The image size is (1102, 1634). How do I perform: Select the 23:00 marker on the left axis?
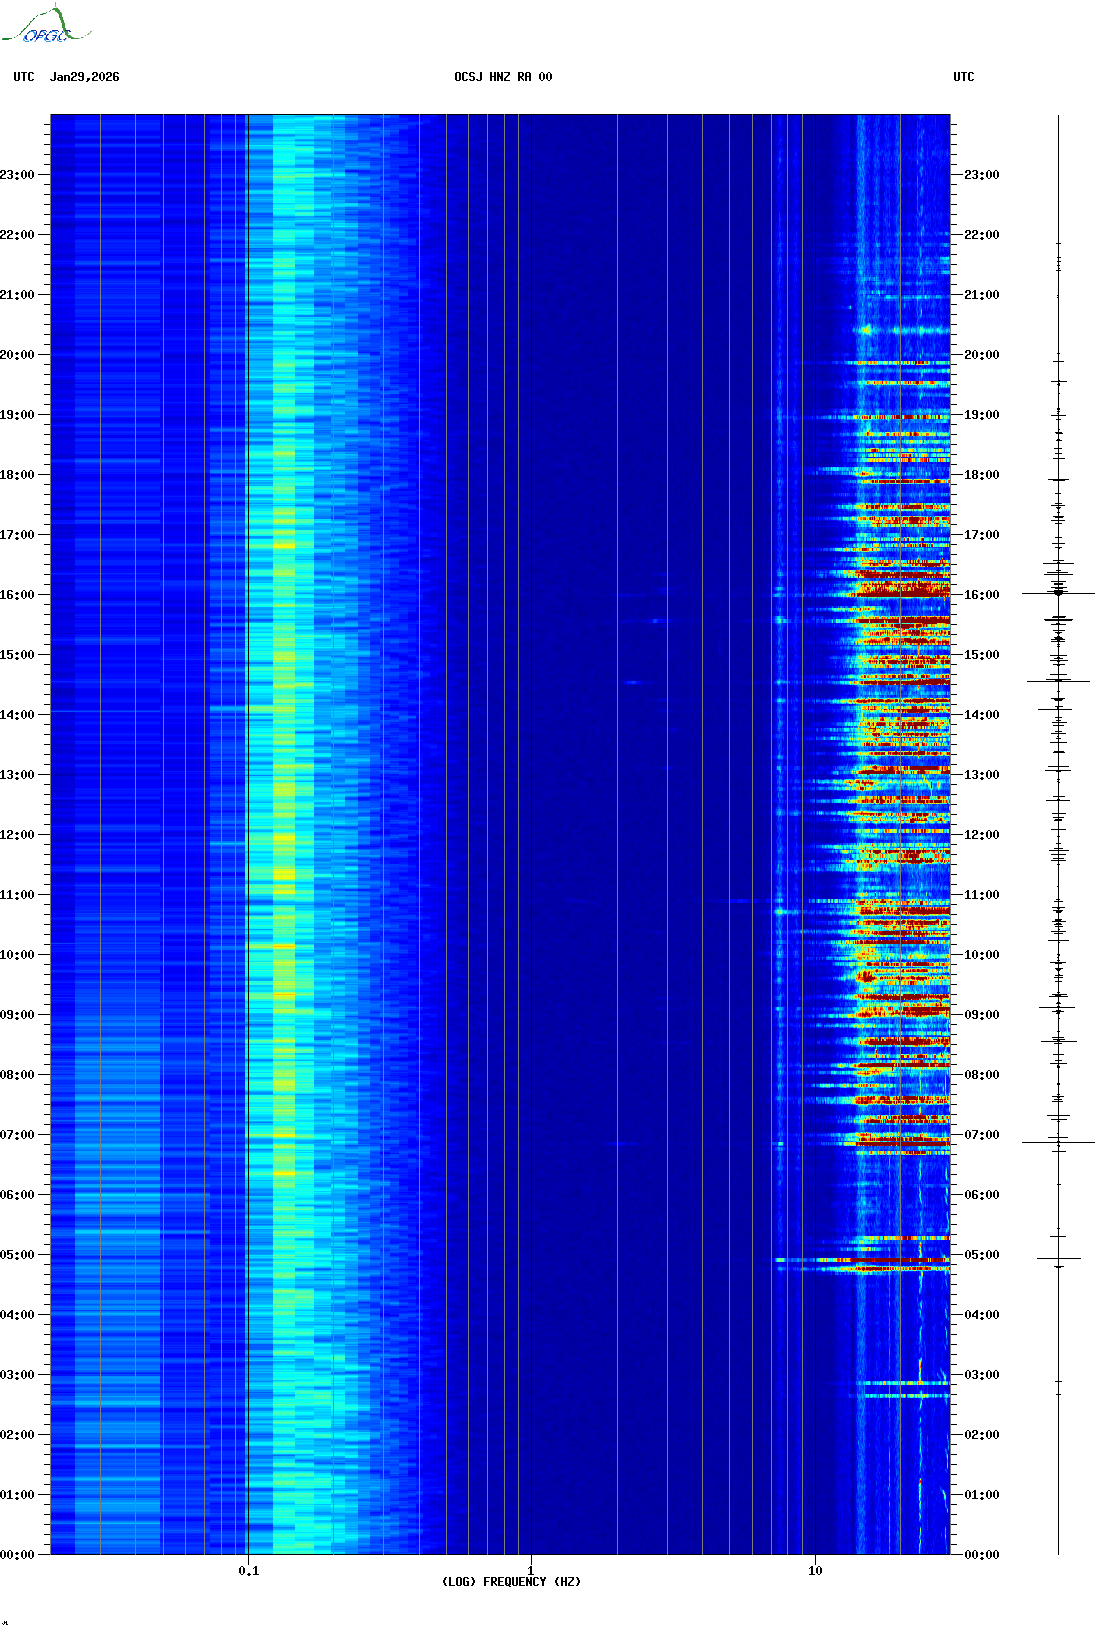(x=17, y=175)
